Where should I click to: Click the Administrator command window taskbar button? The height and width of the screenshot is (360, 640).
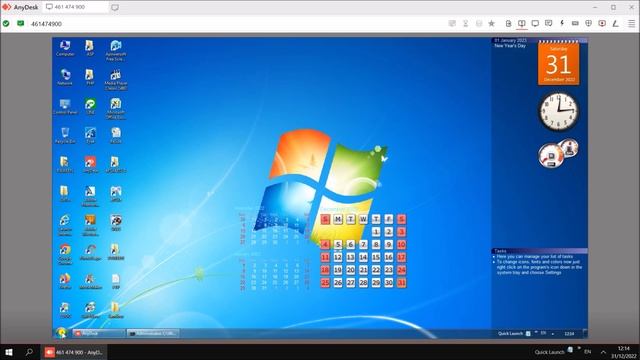click(153, 333)
